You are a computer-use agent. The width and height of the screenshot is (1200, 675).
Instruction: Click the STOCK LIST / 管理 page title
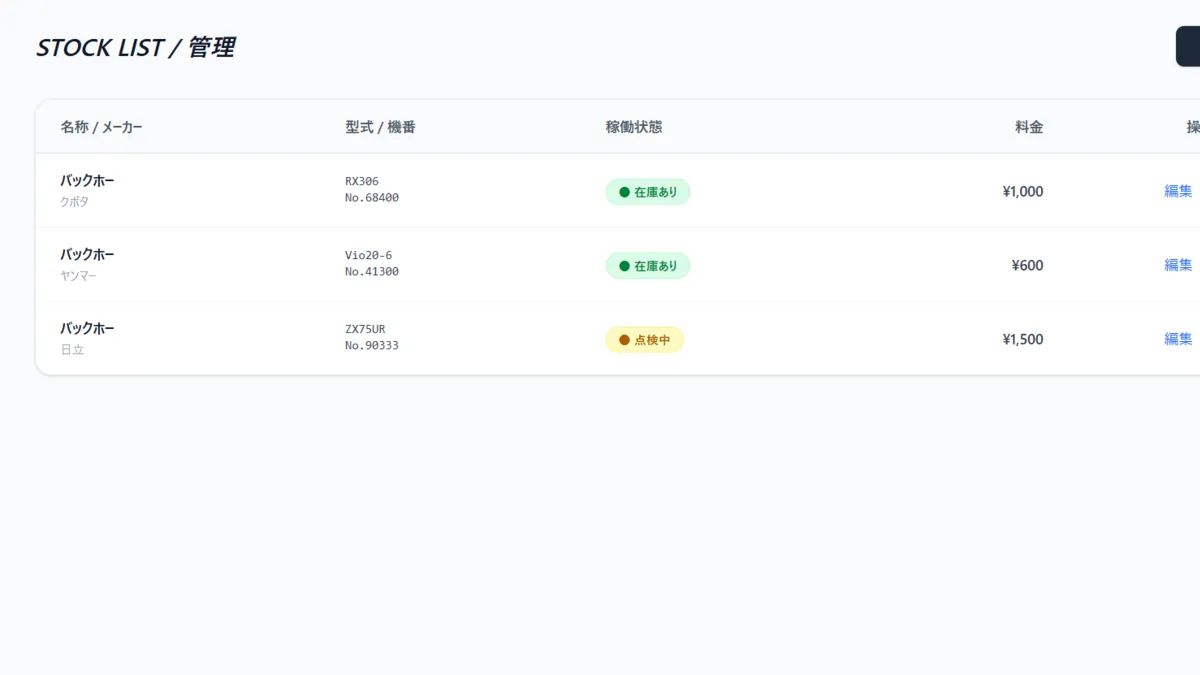(136, 46)
